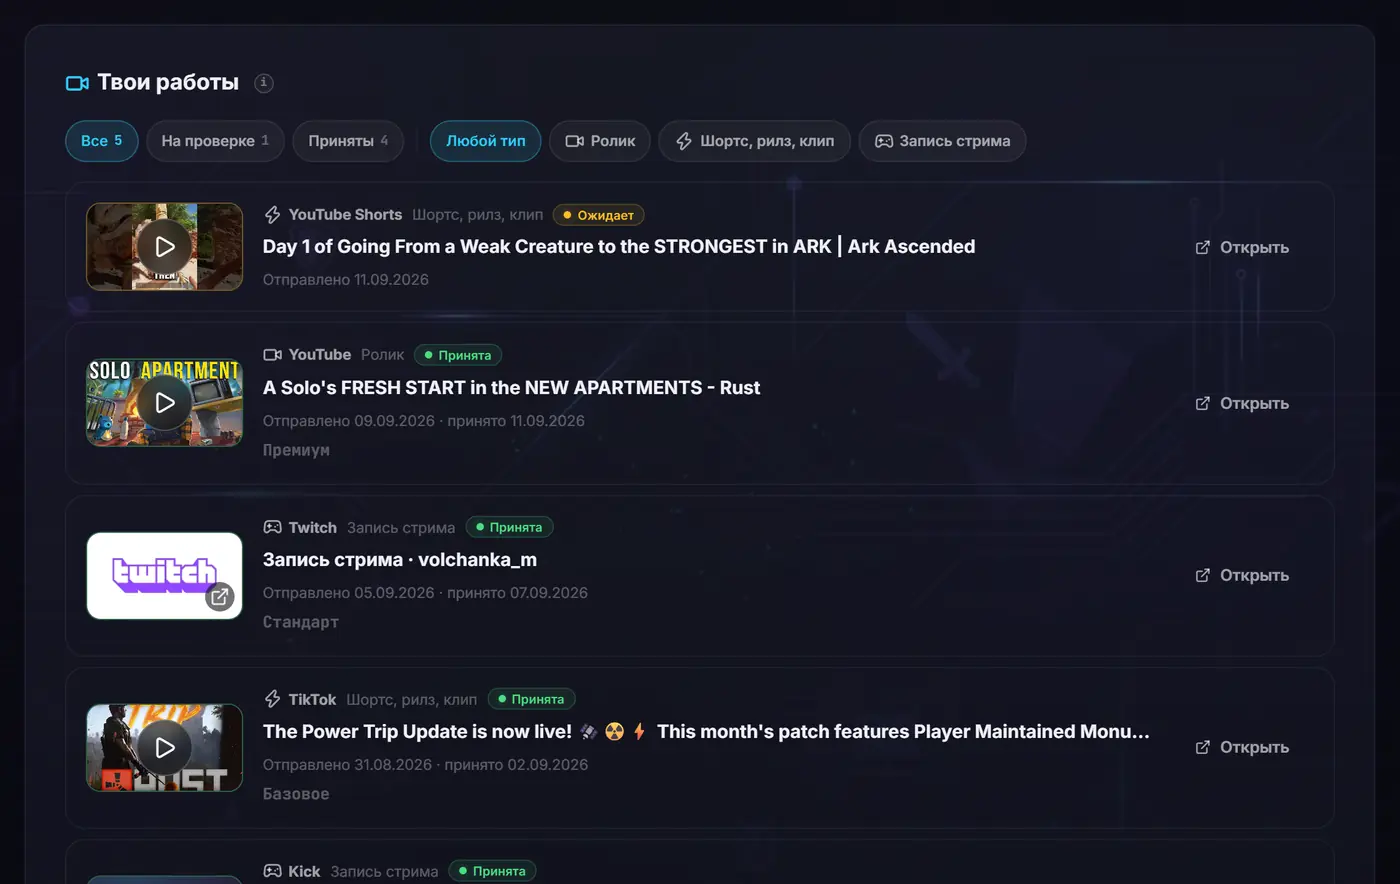This screenshot has height=884, width=1400.
Task: Click the lightning icon beside YouTube Shorts
Action: [x=272, y=215]
